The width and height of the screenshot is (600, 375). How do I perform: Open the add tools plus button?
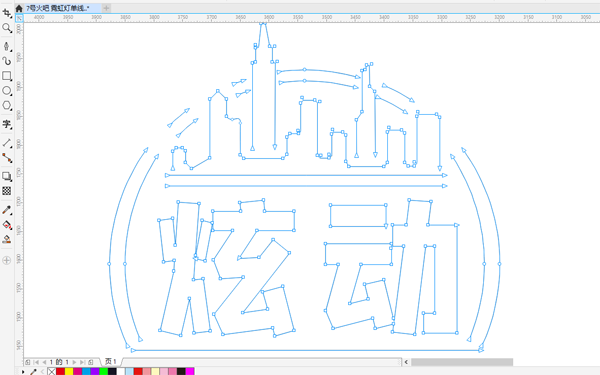coord(7,261)
